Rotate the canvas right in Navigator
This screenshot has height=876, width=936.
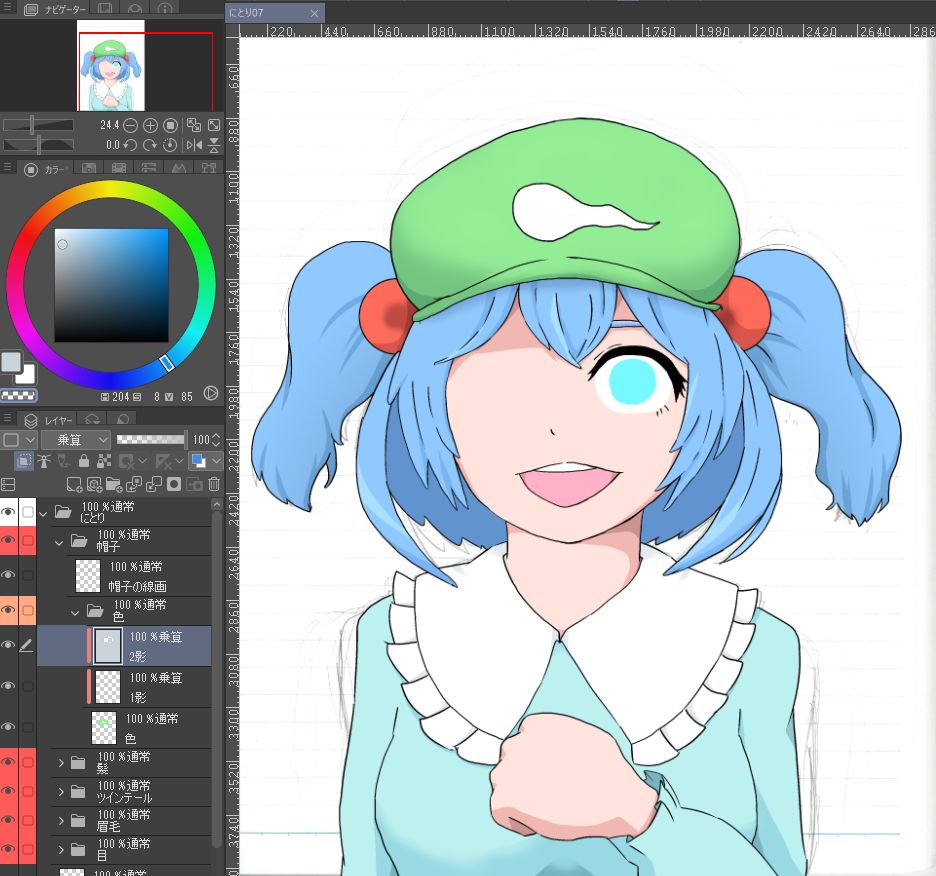click(x=150, y=145)
